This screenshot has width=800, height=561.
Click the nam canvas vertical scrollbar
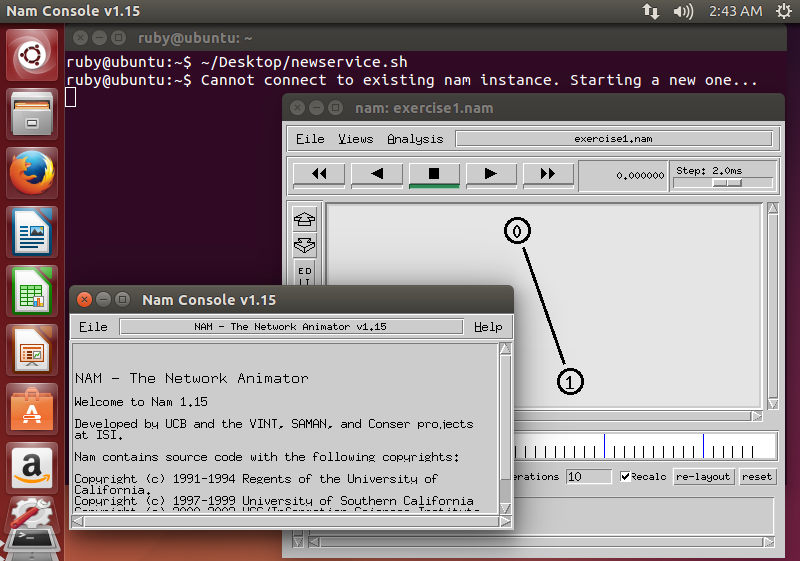(x=773, y=306)
